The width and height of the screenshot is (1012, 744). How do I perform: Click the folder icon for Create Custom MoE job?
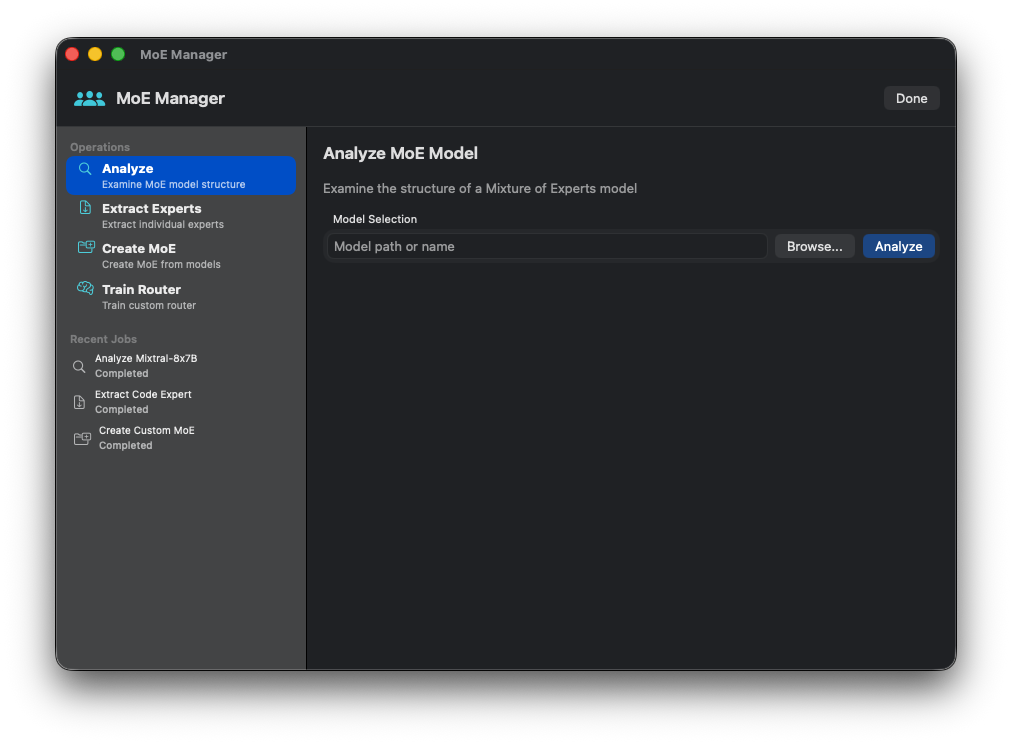[x=82, y=438]
